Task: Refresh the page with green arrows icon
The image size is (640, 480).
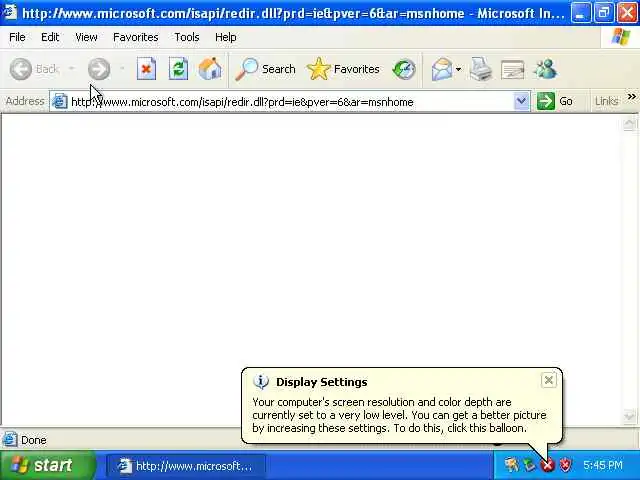Action: tap(178, 69)
